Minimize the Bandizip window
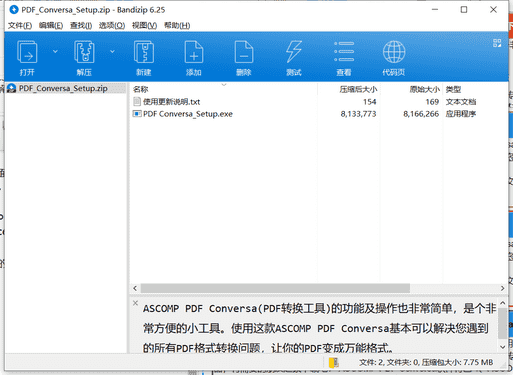This screenshot has height=375, width=513. [435, 10]
